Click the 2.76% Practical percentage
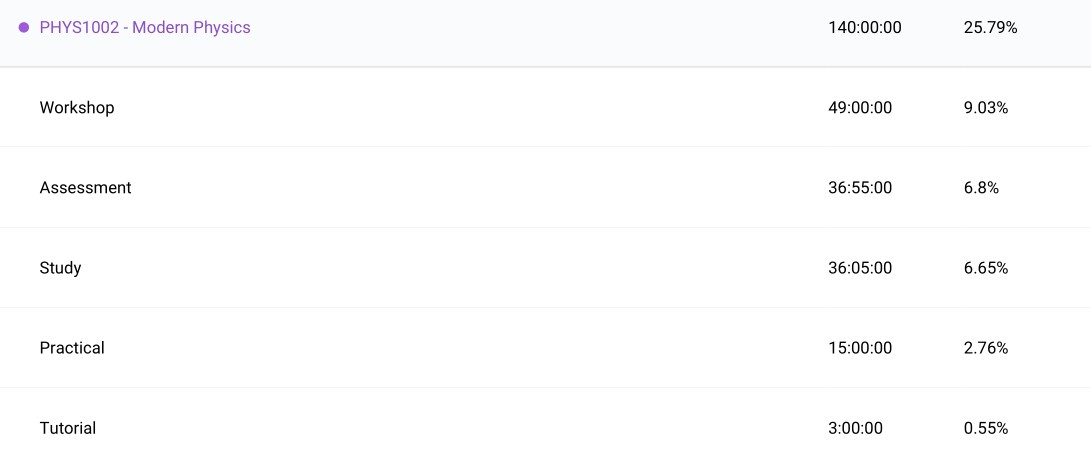 985,348
